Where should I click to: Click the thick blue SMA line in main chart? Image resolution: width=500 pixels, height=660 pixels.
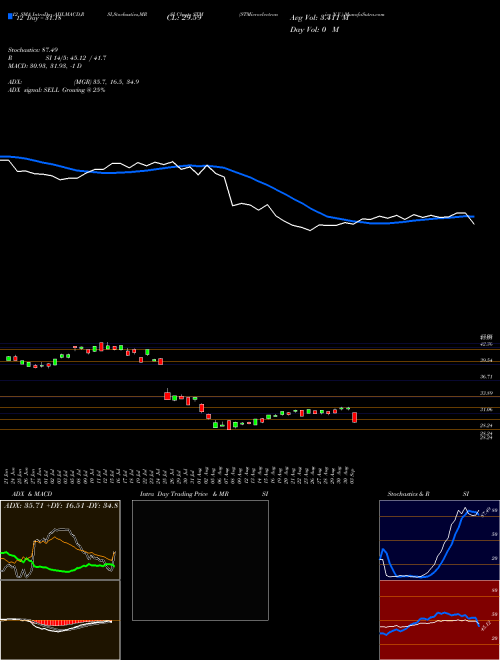click(x=269, y=185)
